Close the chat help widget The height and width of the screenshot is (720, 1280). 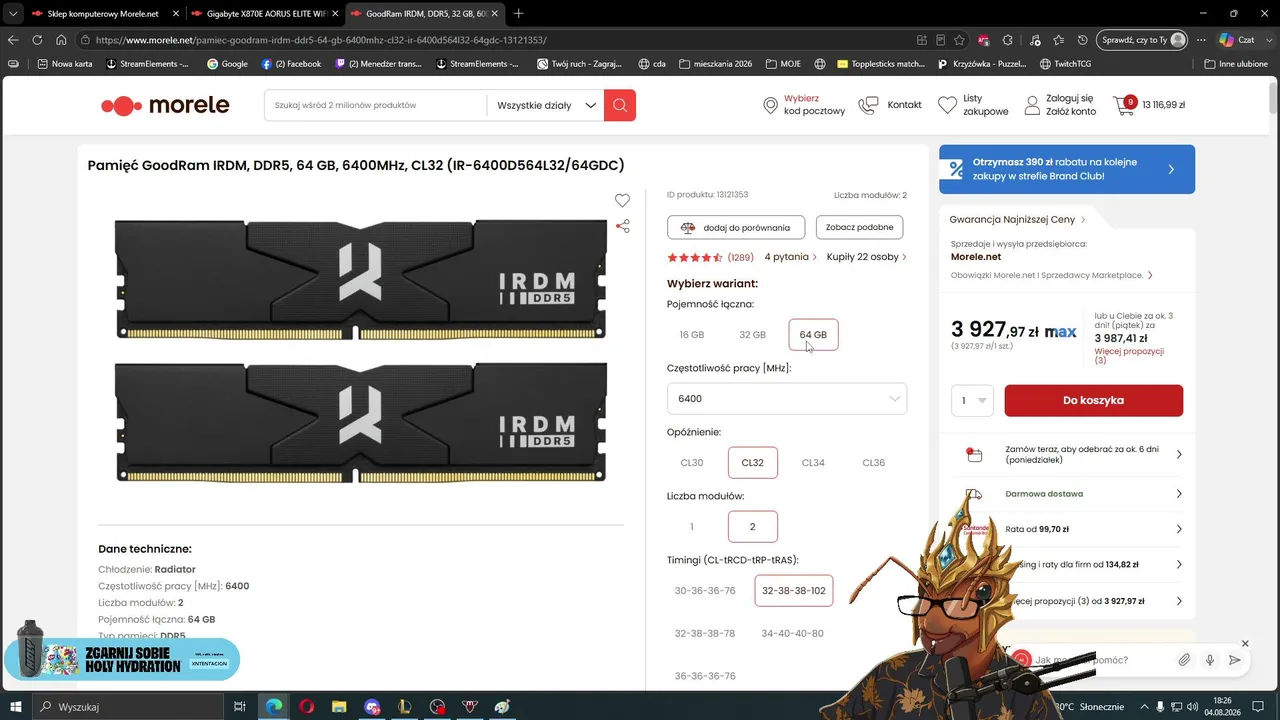pyautogui.click(x=1245, y=643)
